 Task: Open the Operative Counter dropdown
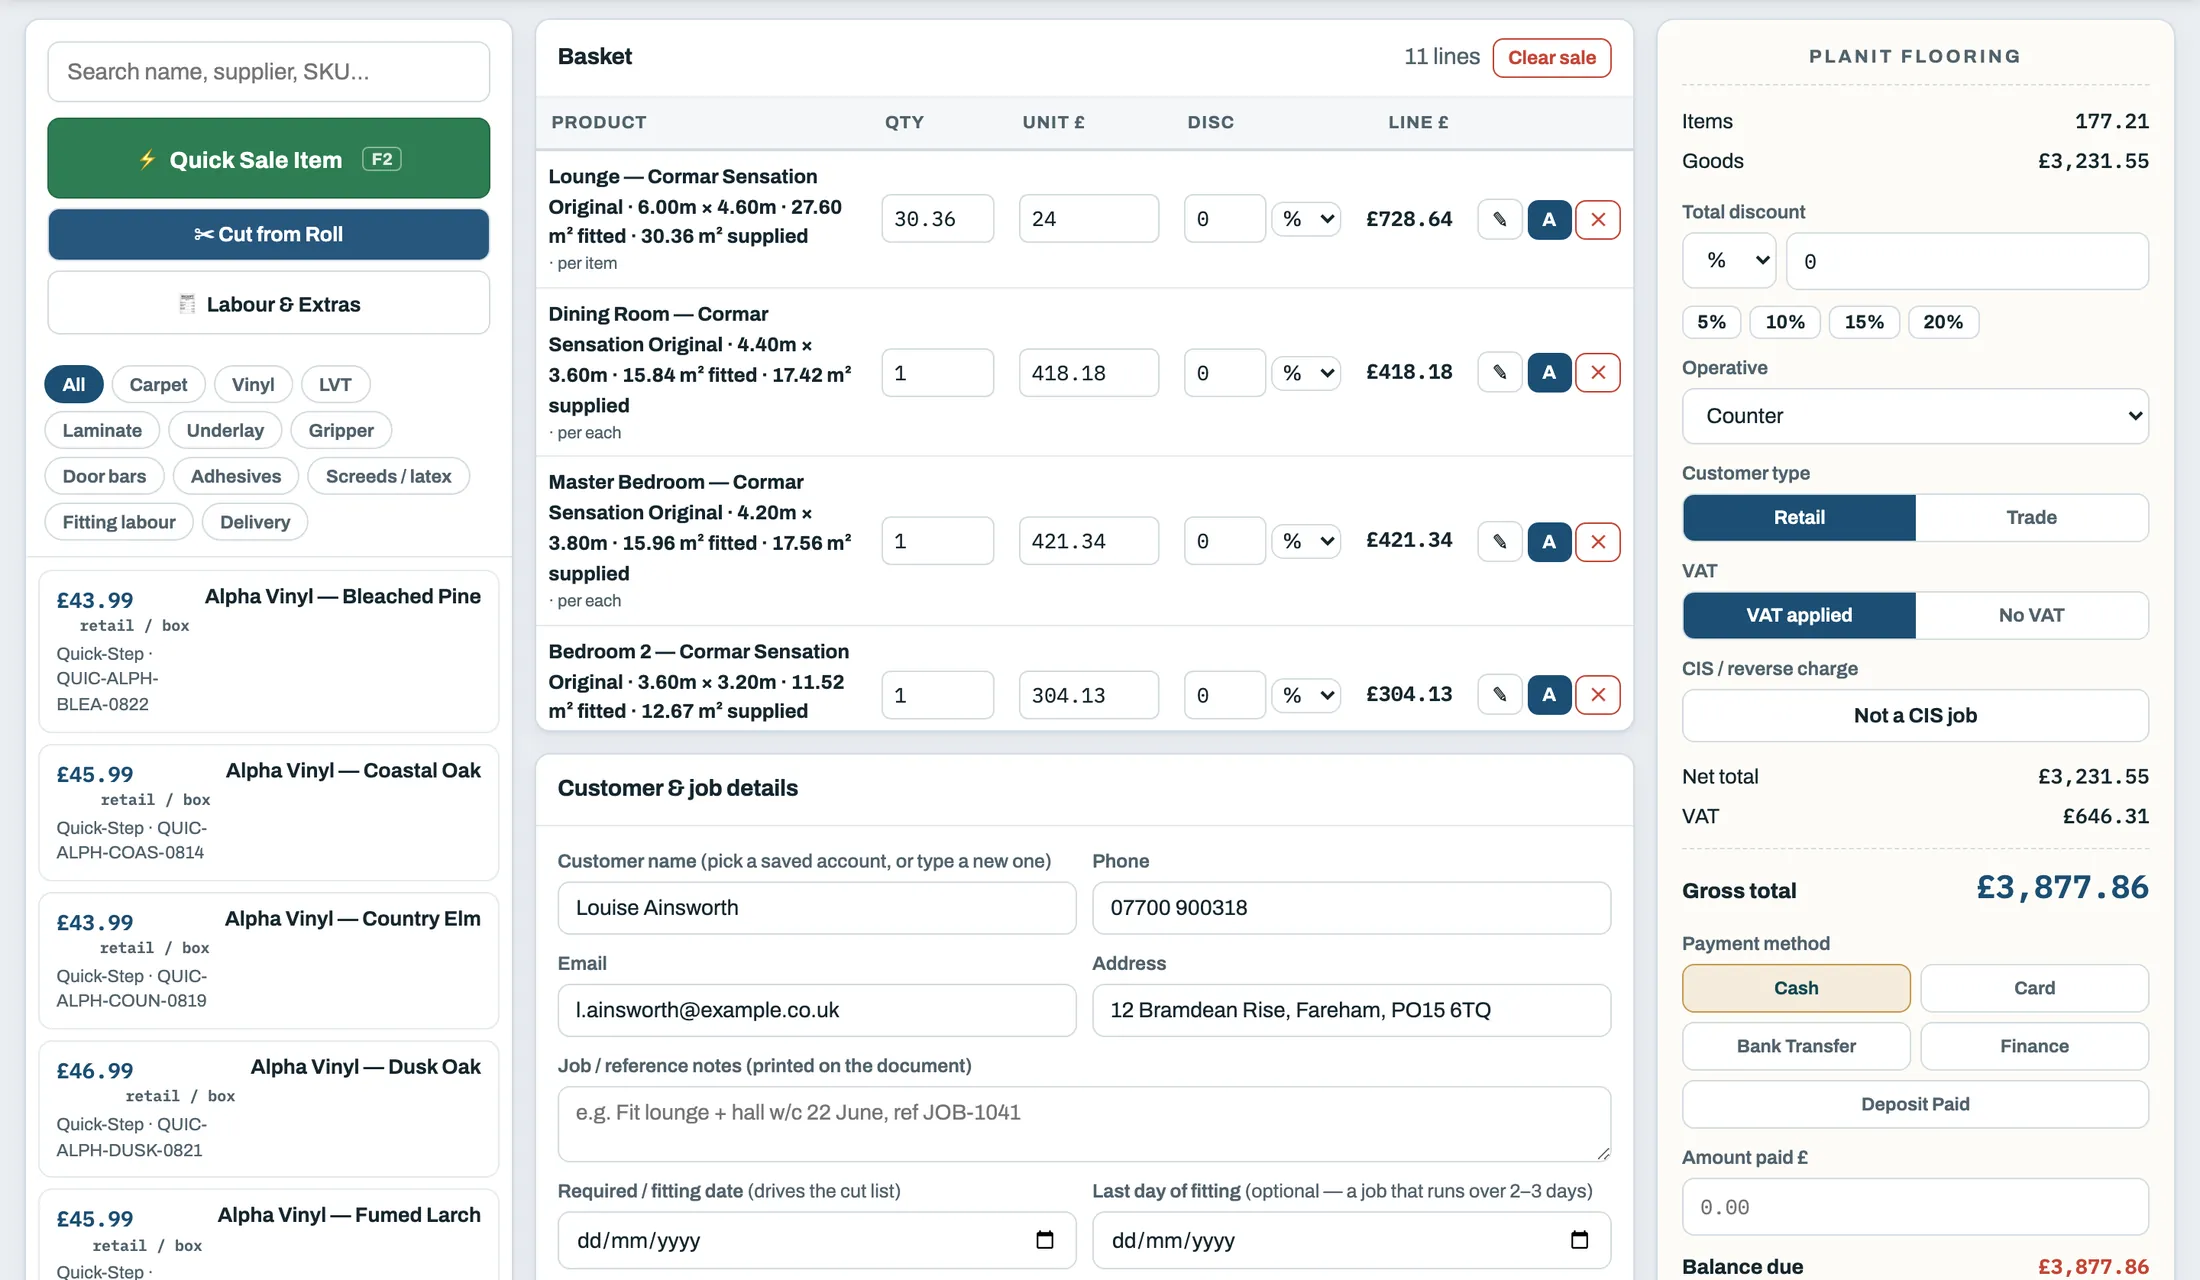tap(1915, 416)
